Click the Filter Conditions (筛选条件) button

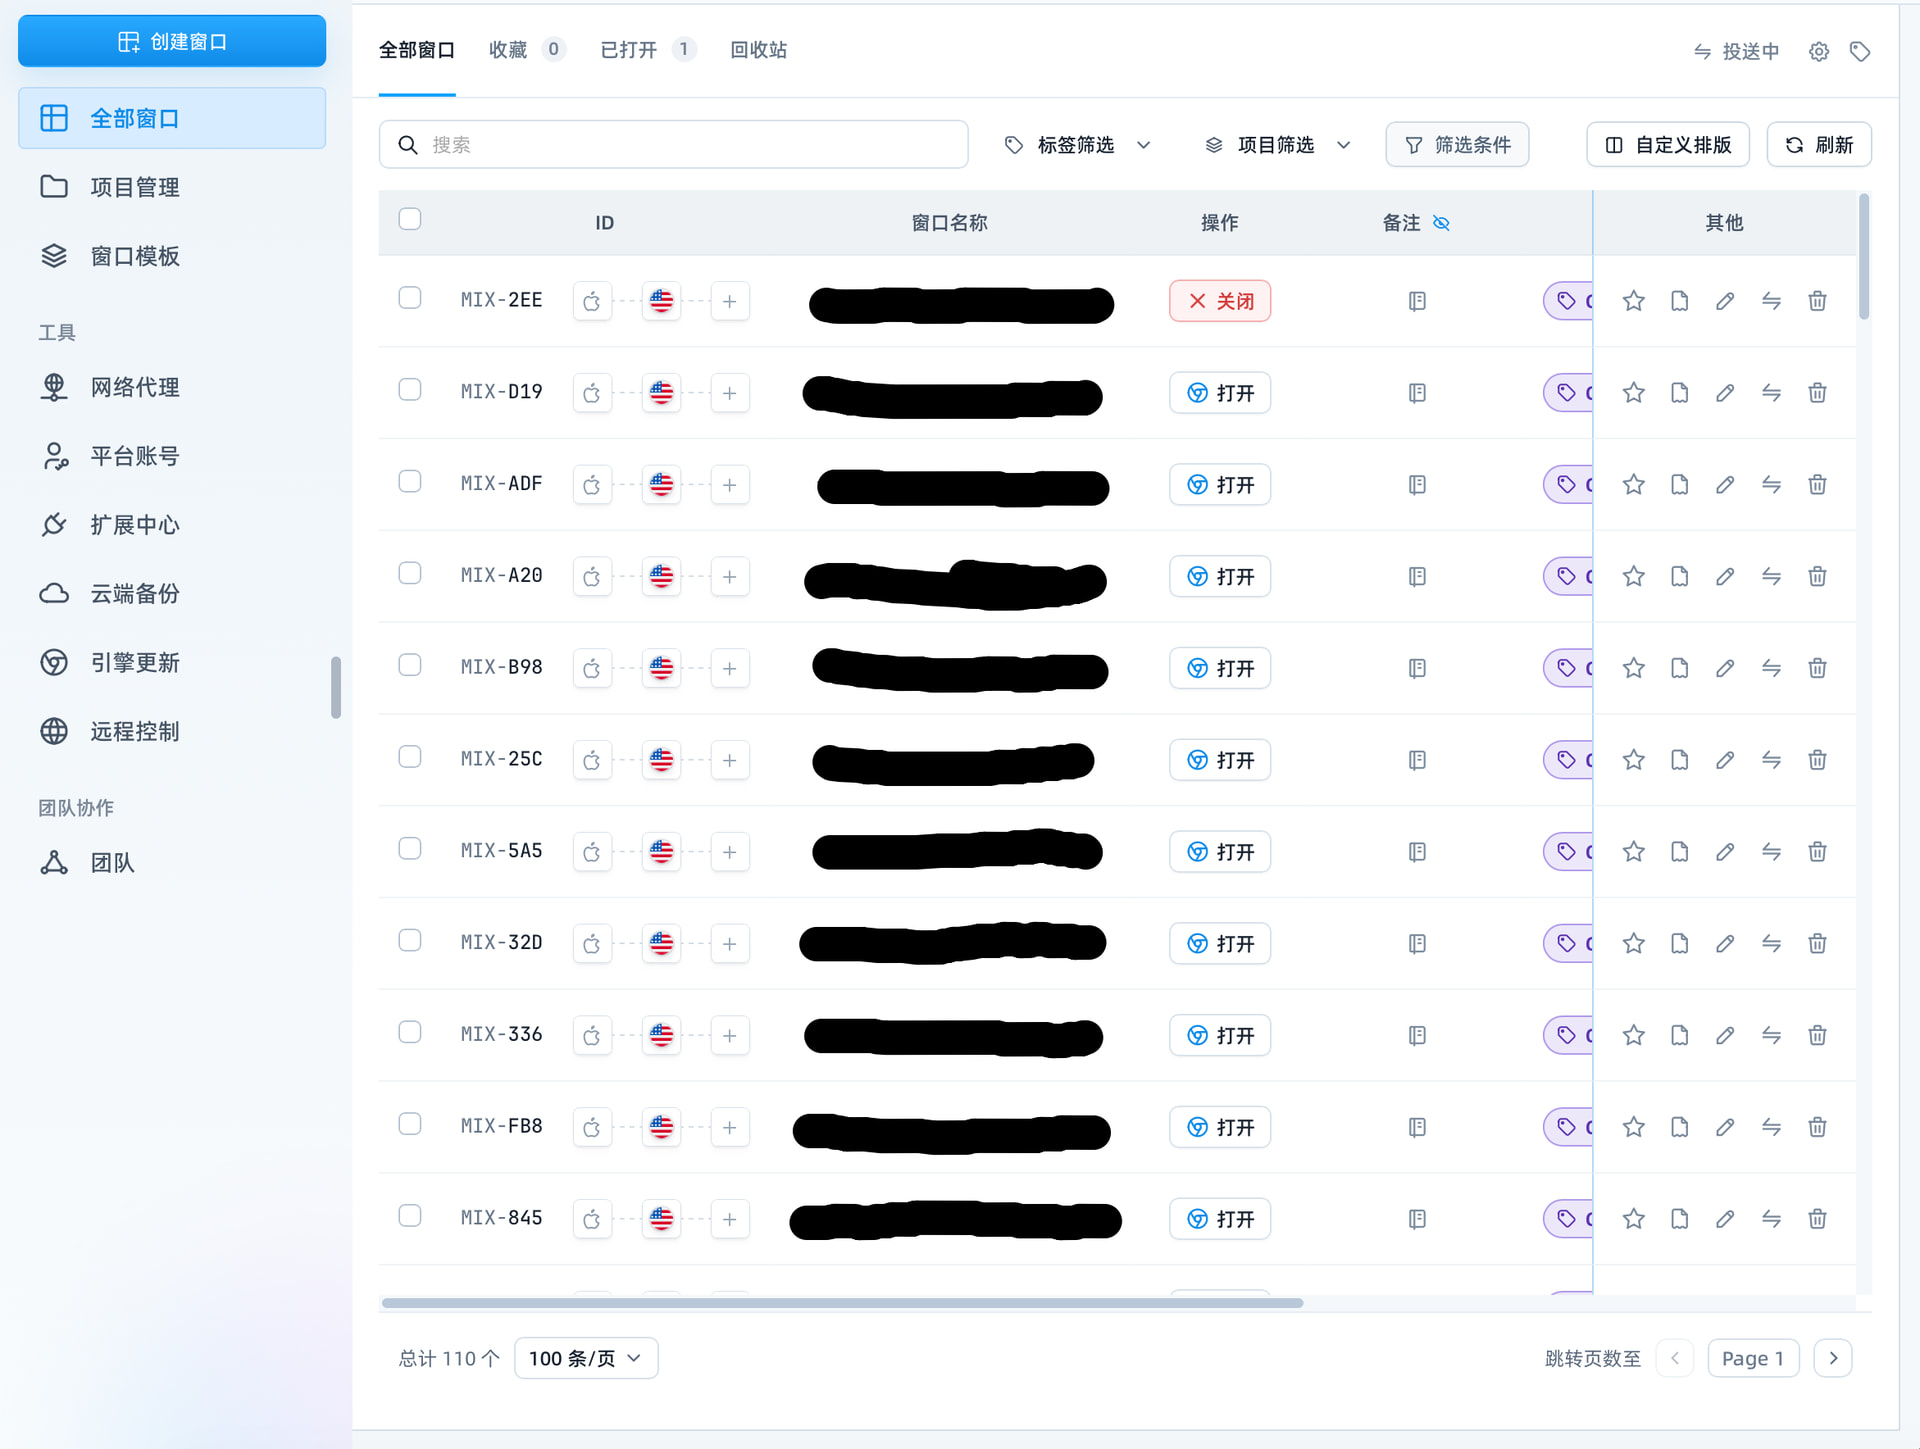[x=1457, y=145]
